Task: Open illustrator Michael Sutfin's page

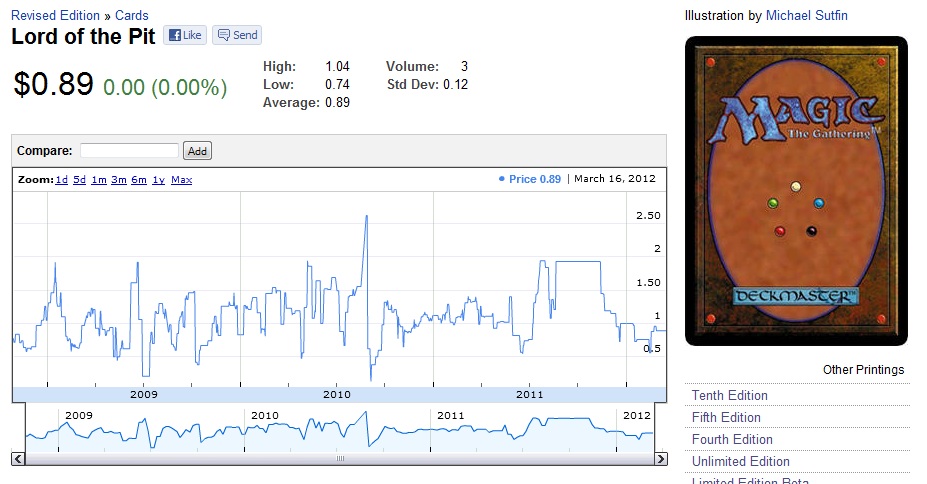Action: coord(806,15)
